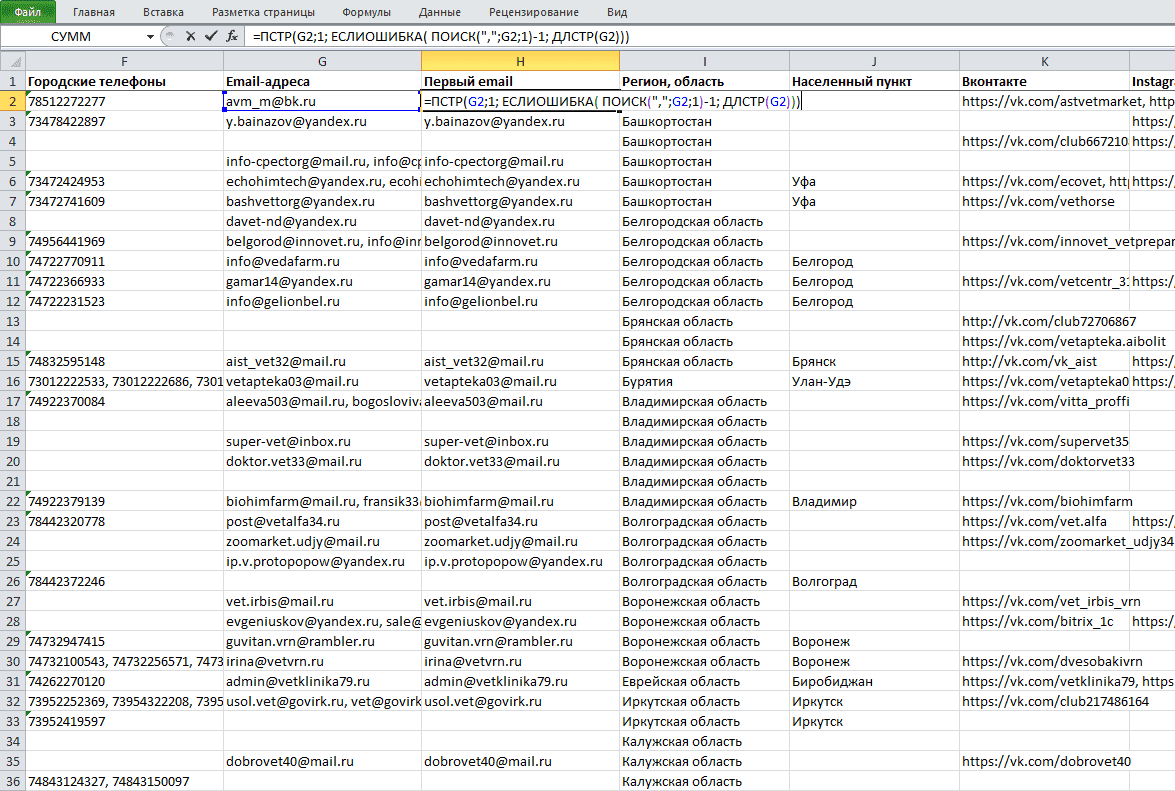Click https://vk.com/vitta_proffi link cell
The image size is (1175, 791).
click(1045, 401)
